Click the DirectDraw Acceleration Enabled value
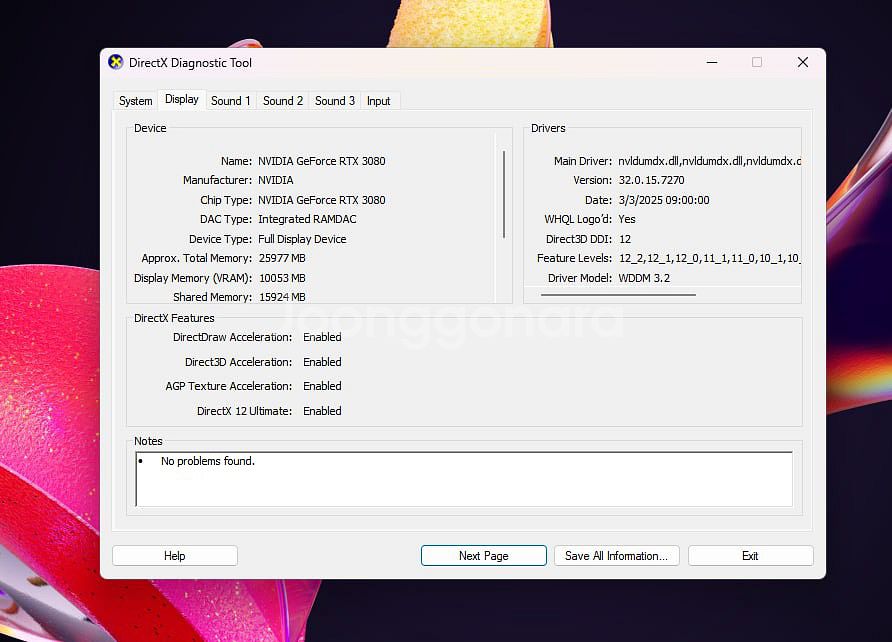892x642 pixels. pos(322,337)
